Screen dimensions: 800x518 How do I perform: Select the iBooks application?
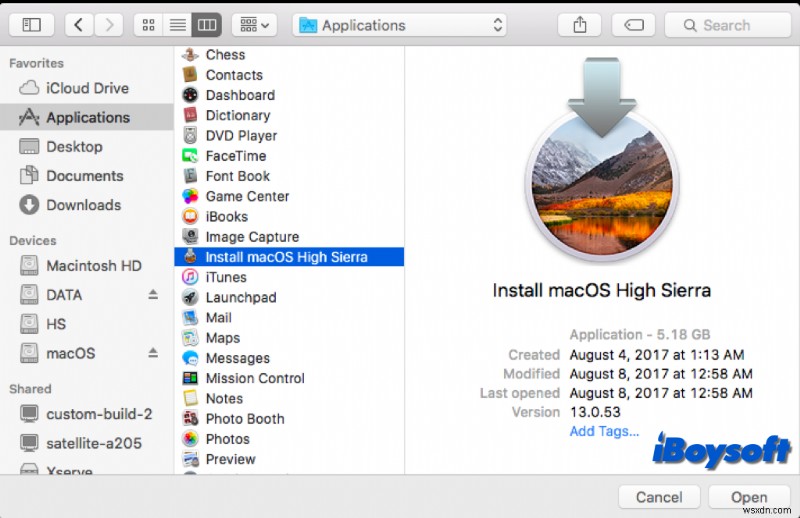(289, 216)
